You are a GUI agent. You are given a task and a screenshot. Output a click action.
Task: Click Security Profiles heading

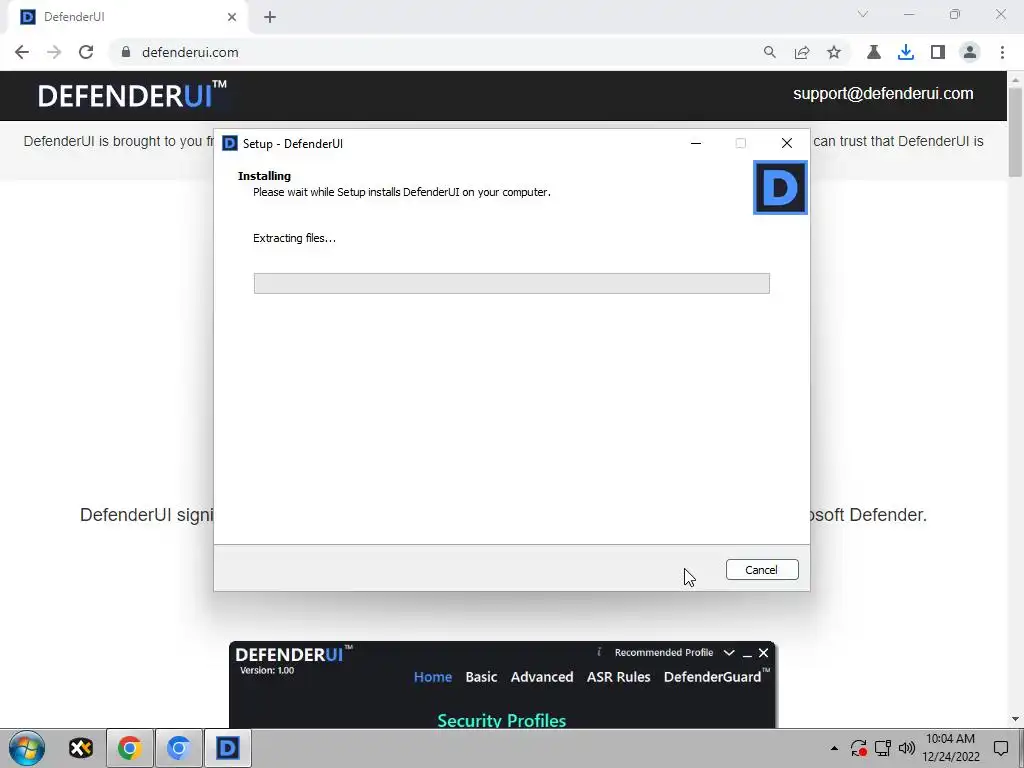[x=502, y=720]
